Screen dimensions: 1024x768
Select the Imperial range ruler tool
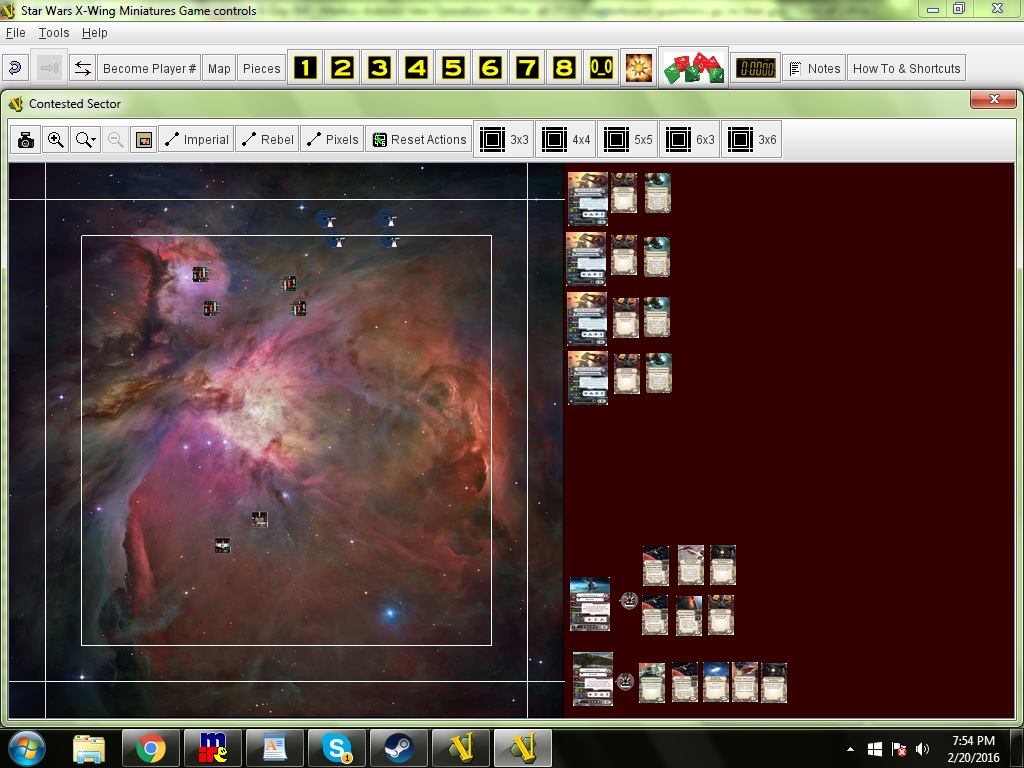196,140
